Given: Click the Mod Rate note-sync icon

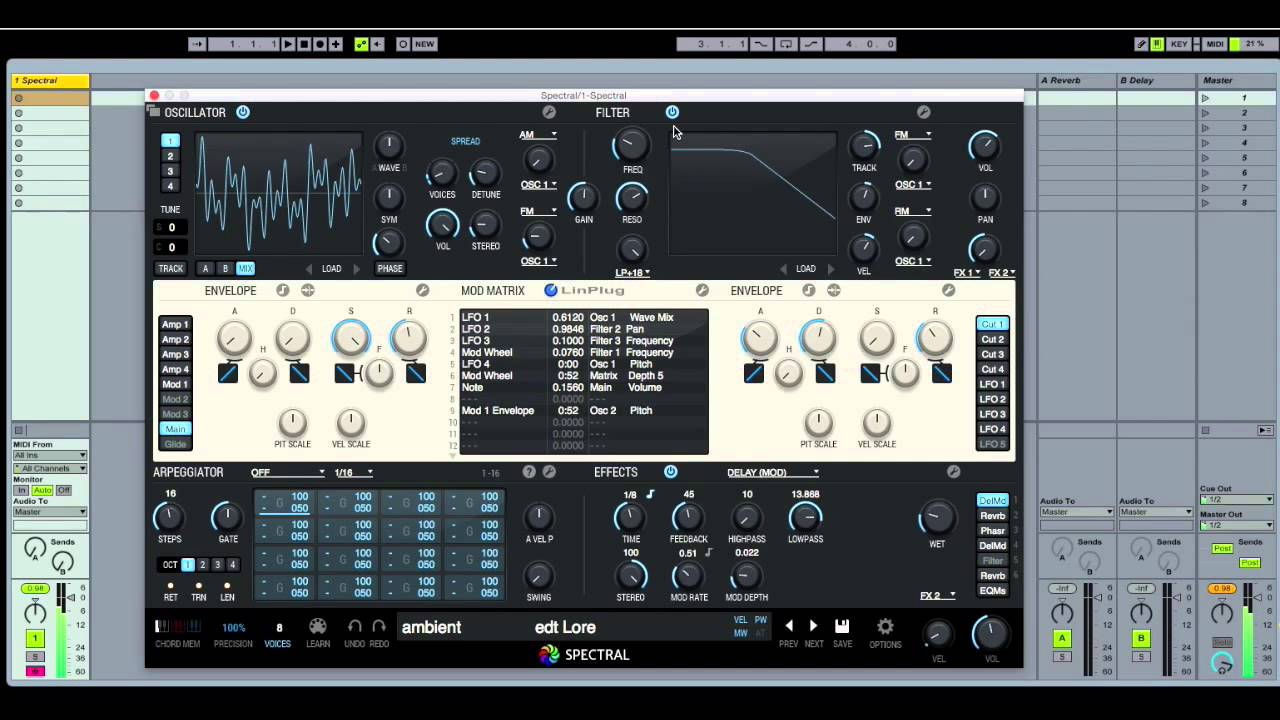Looking at the screenshot, I should pos(709,552).
